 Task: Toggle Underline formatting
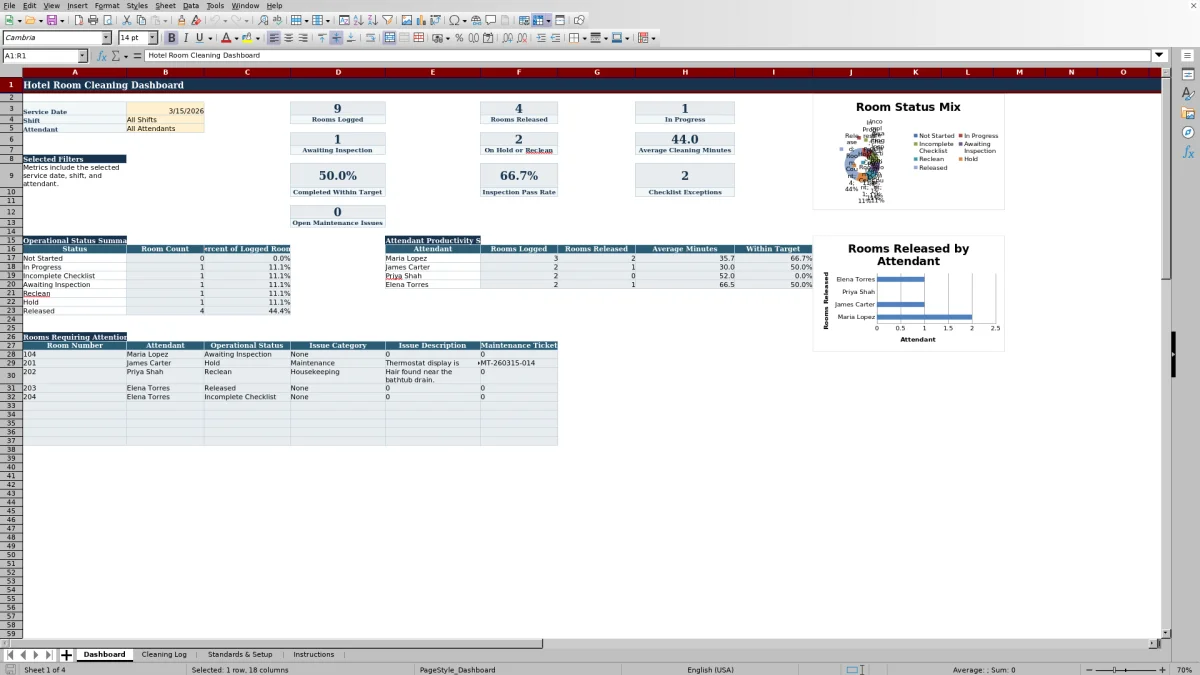[200, 38]
